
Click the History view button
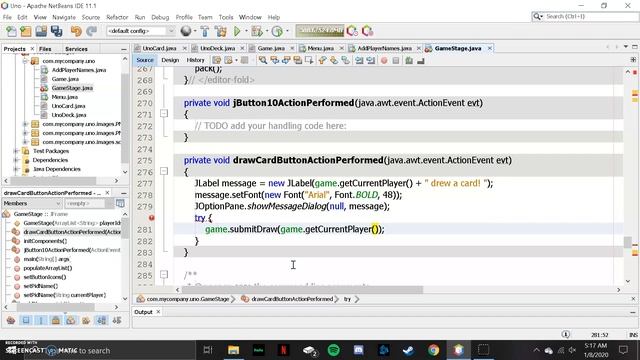tap(195, 60)
